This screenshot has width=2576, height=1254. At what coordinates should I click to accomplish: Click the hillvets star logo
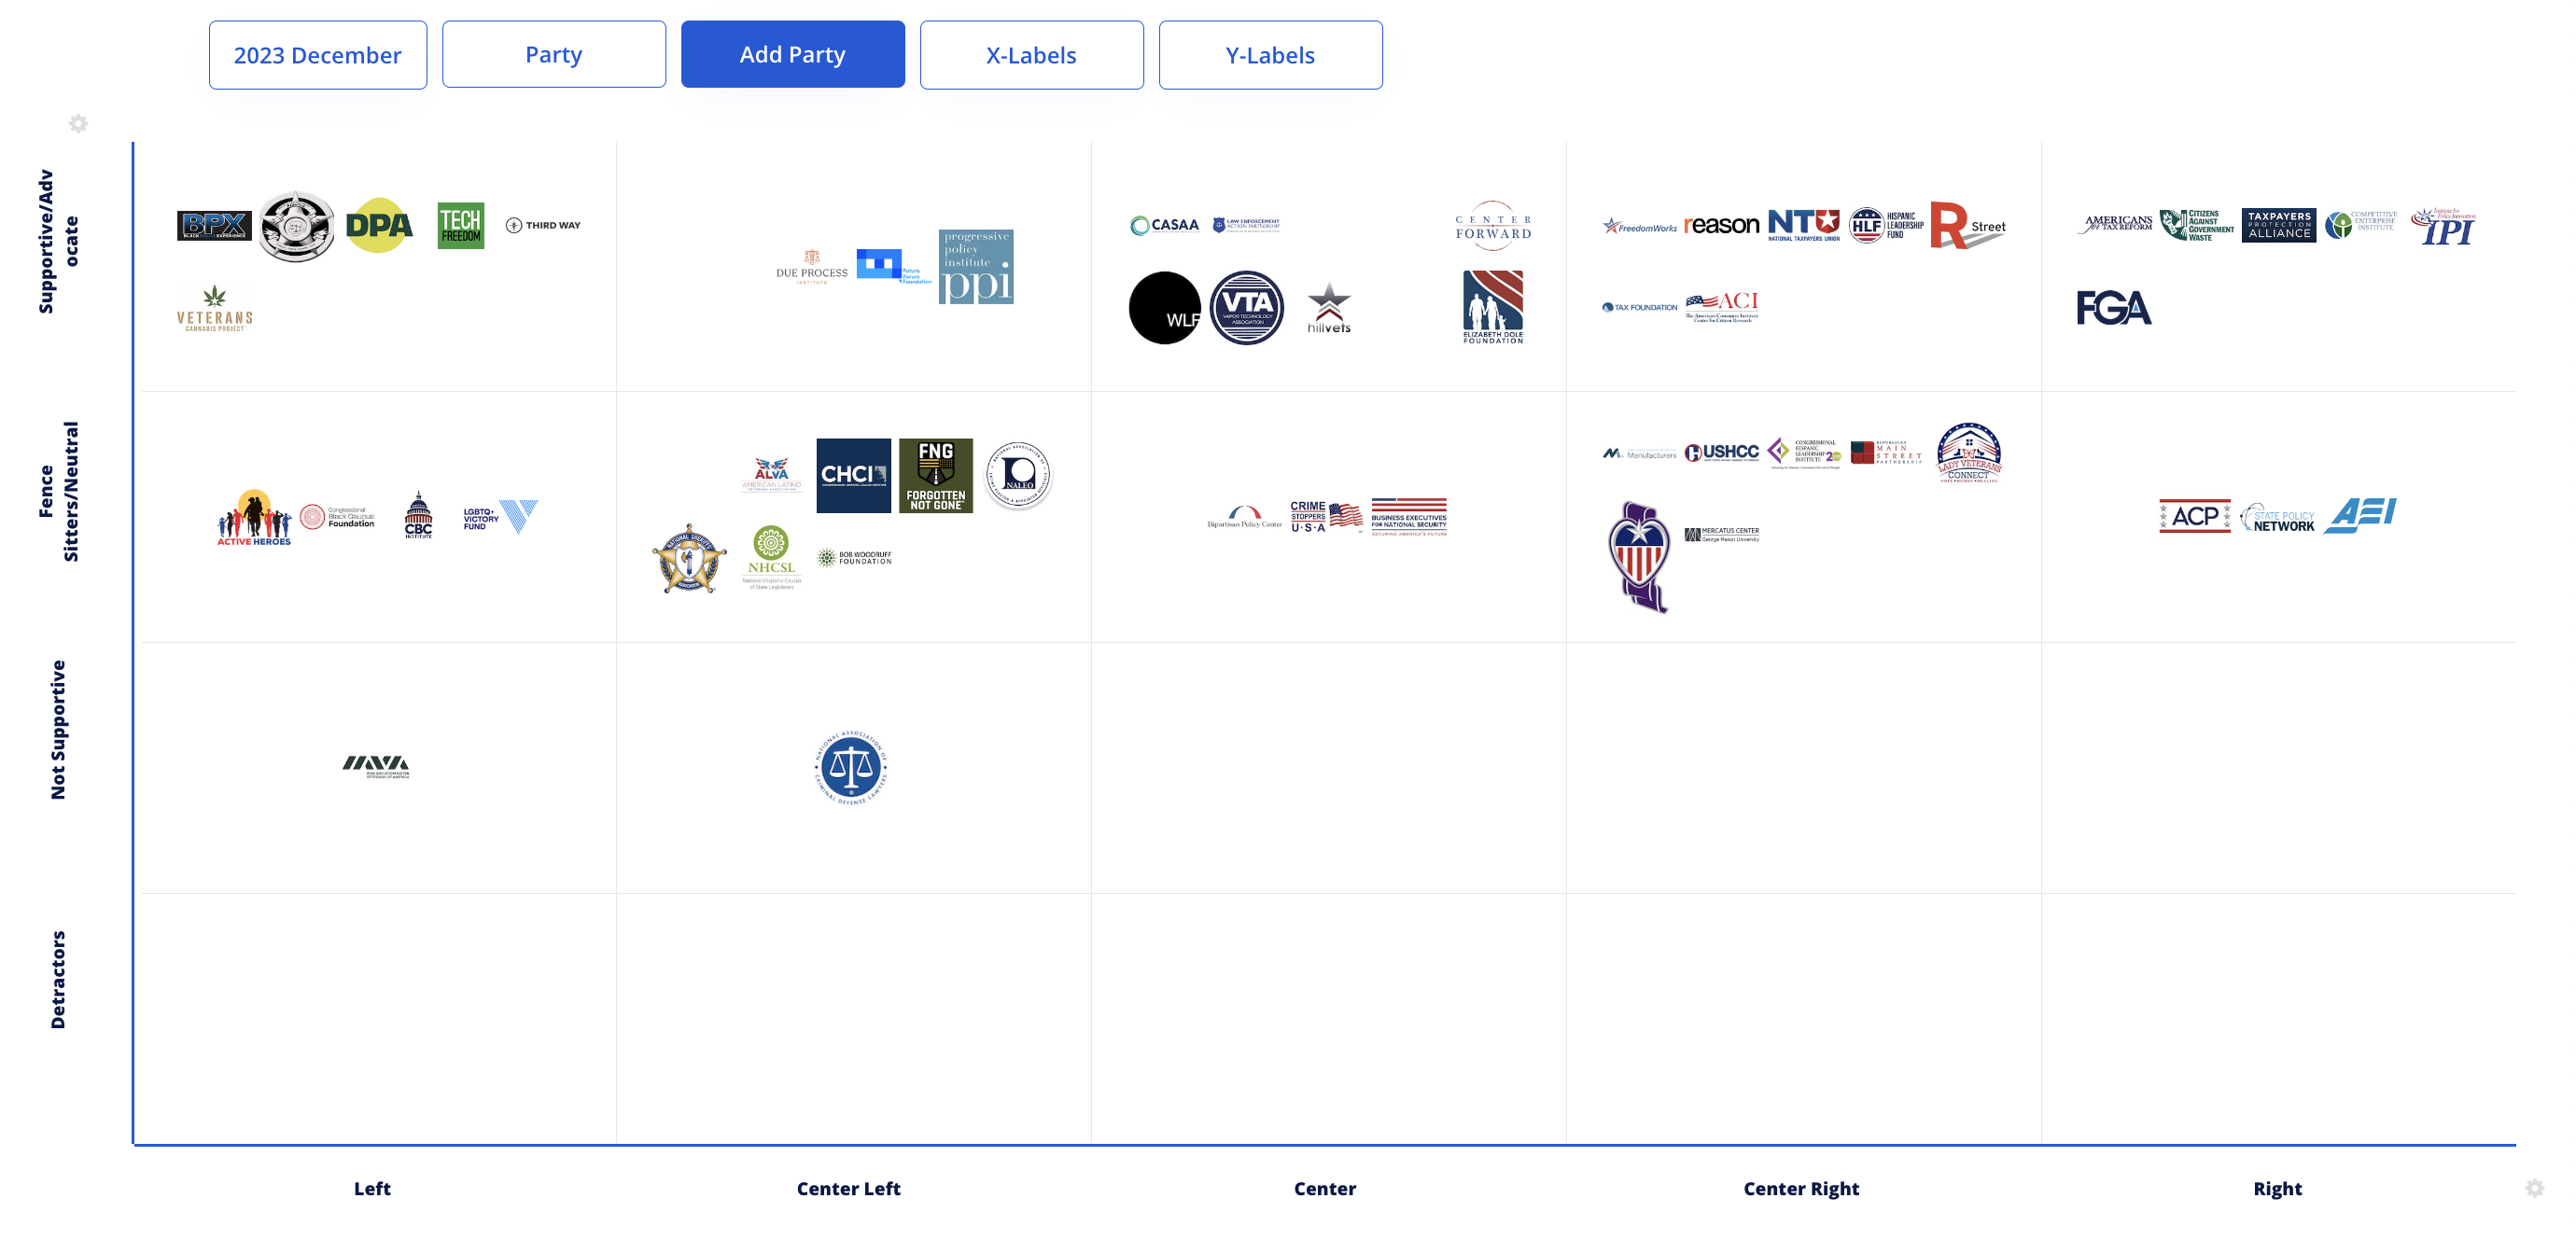point(1329,308)
